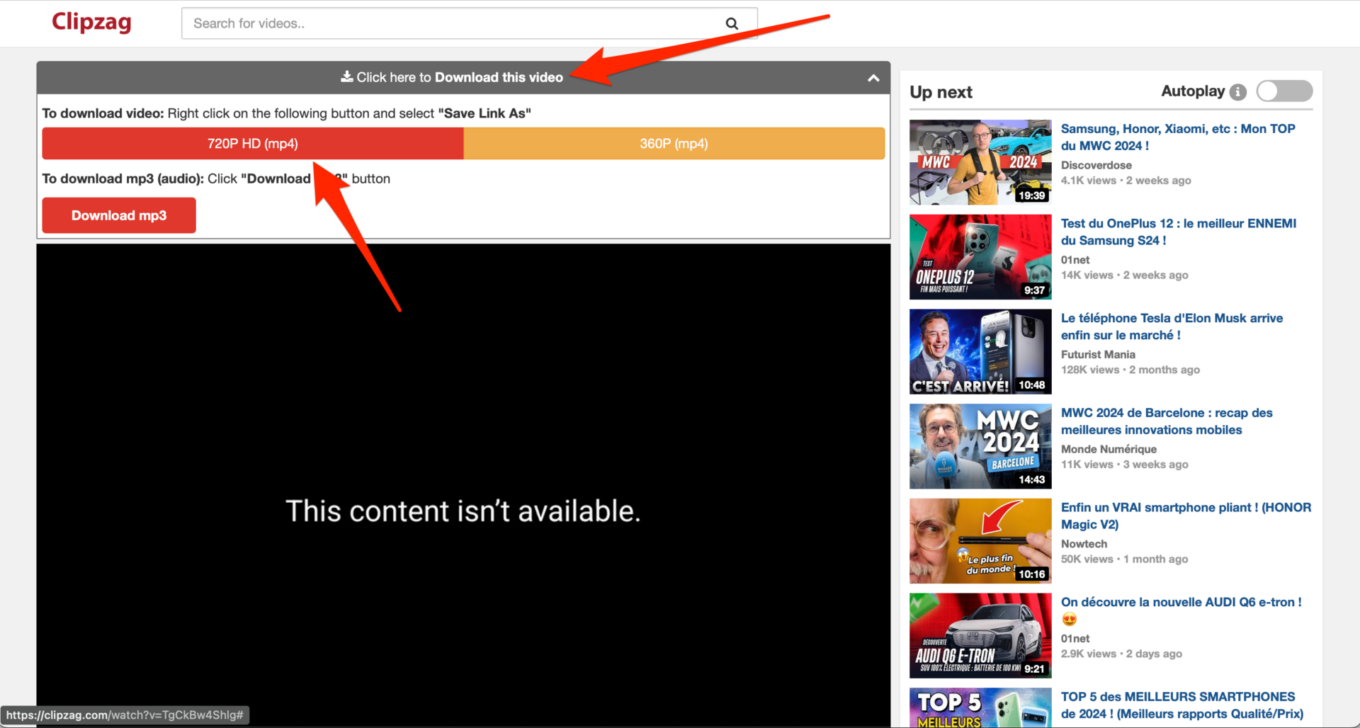Click the '2.9K views • 2 days ago' text
1360x728 pixels.
coord(1121,654)
